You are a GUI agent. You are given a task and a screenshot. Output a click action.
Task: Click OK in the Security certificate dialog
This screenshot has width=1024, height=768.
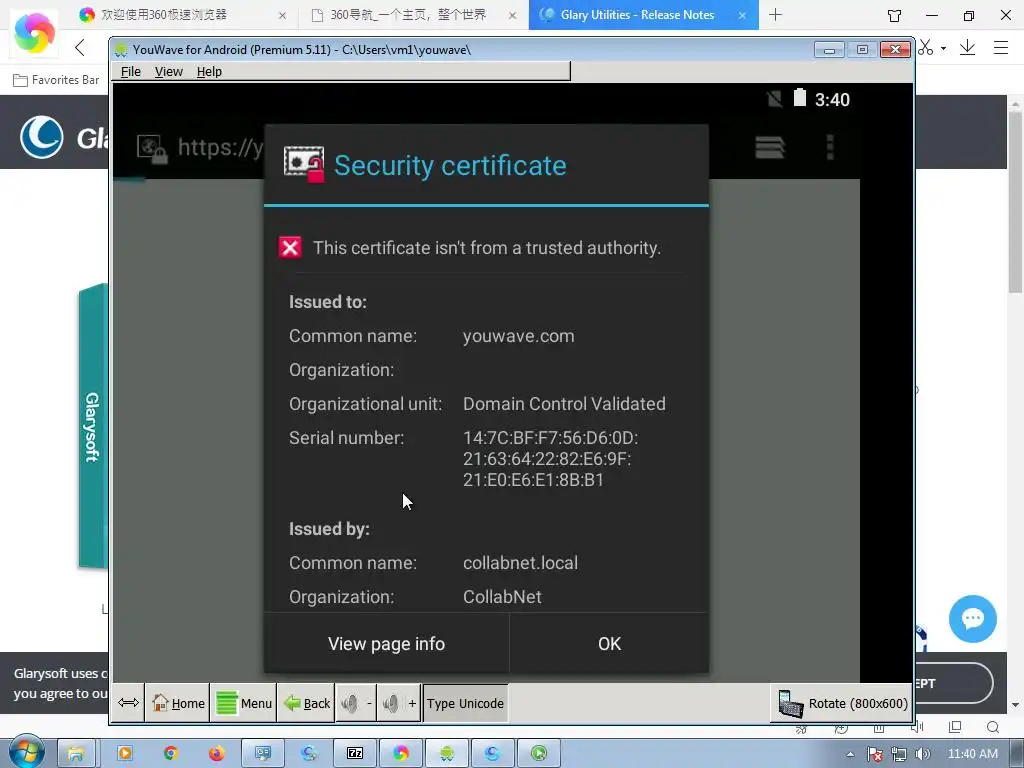(x=609, y=643)
